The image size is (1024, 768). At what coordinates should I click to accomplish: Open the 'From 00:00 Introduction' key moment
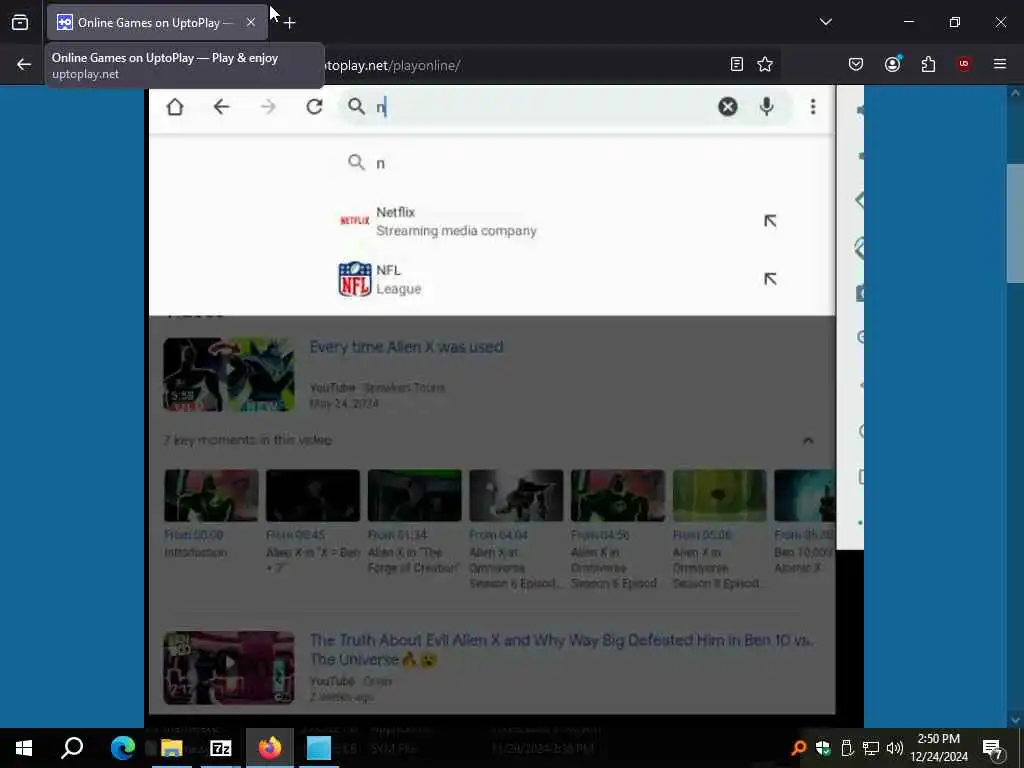coord(211,514)
